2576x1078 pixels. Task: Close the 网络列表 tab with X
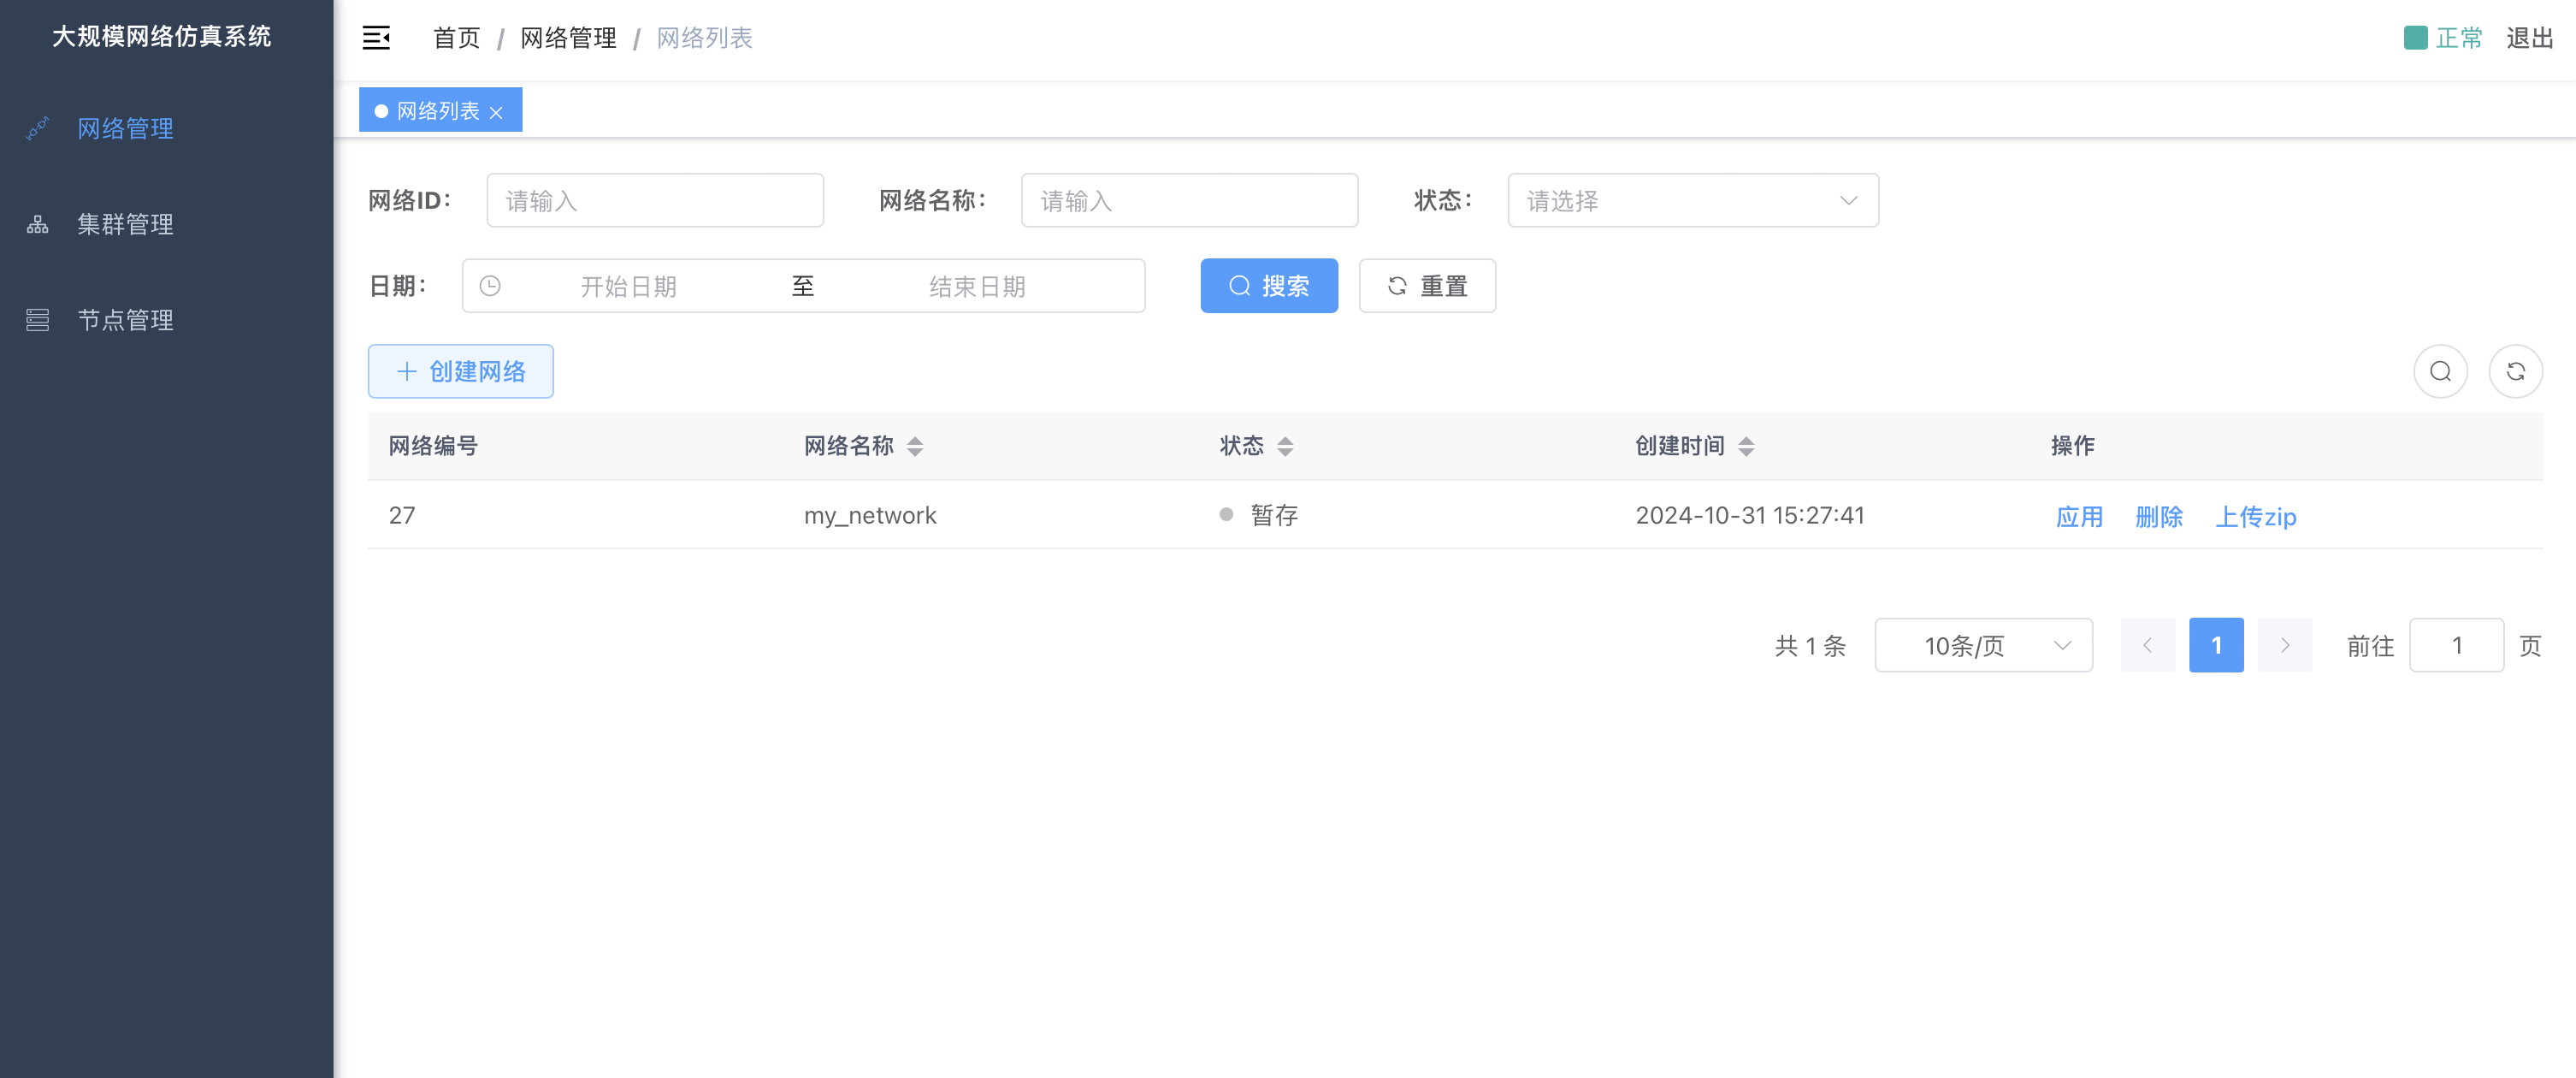point(496,112)
